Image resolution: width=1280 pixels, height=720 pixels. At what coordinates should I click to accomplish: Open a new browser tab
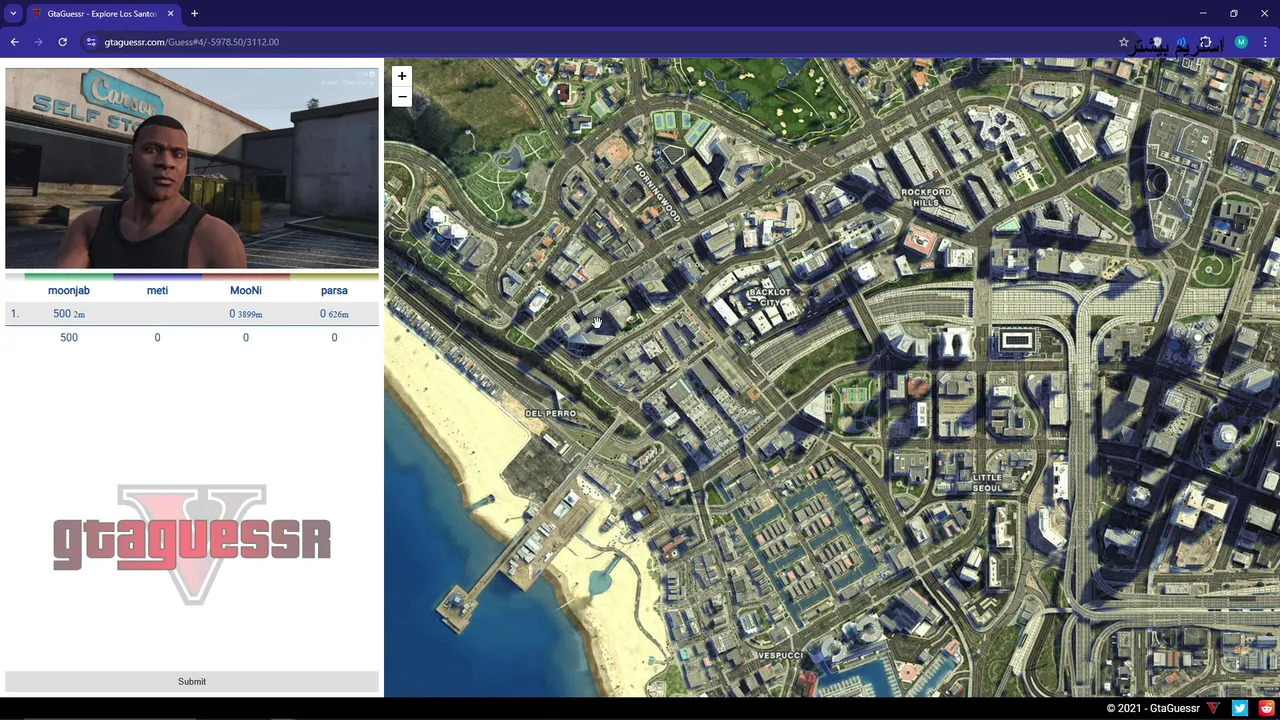(194, 14)
